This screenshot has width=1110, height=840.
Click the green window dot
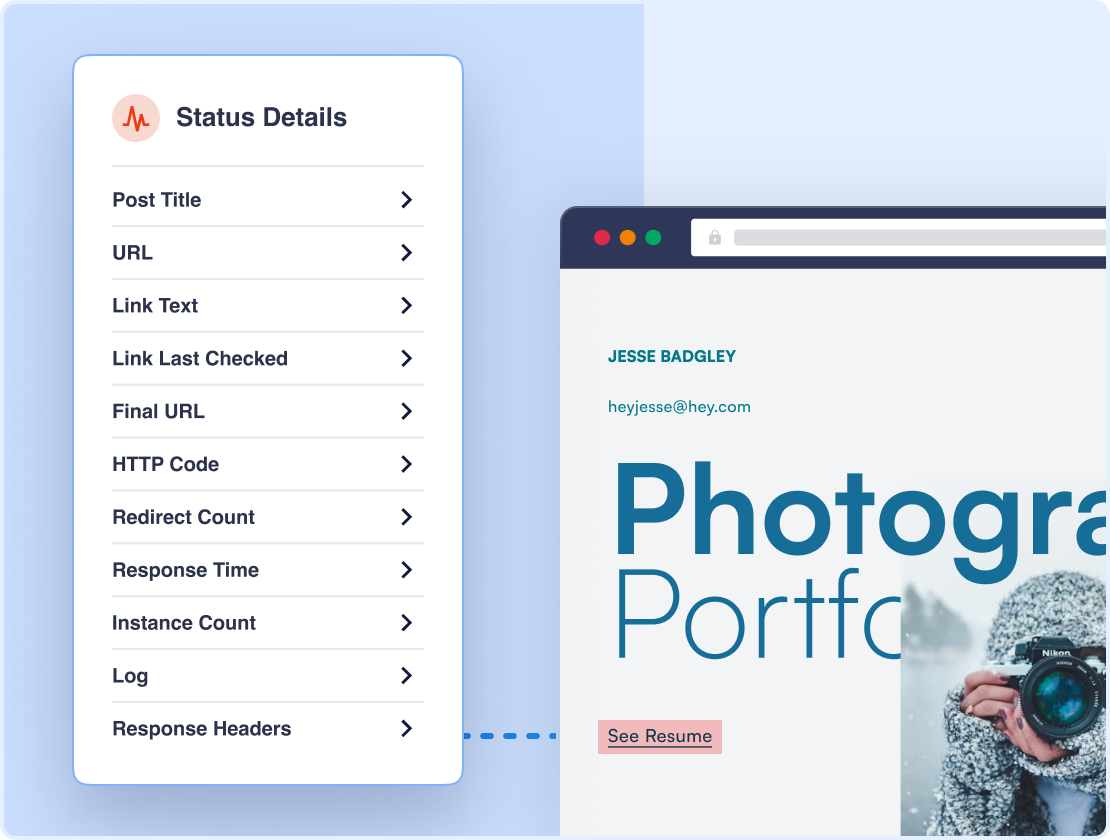(x=653, y=237)
